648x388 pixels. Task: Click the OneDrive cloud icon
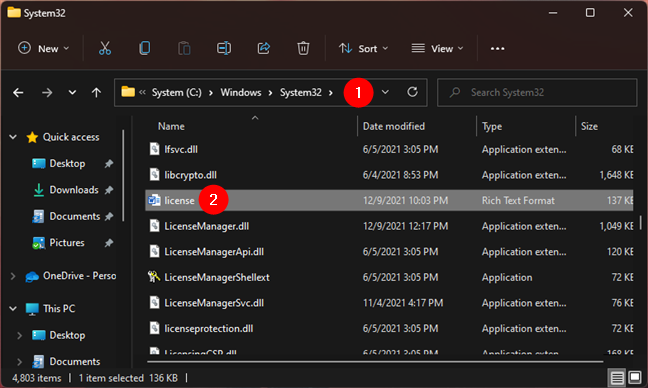point(32,276)
